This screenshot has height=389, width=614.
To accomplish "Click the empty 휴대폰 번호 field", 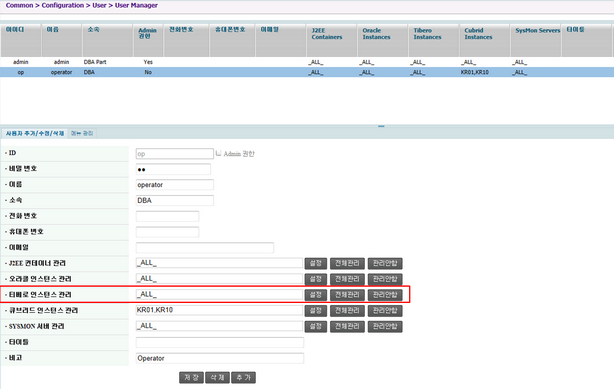I will pos(167,232).
